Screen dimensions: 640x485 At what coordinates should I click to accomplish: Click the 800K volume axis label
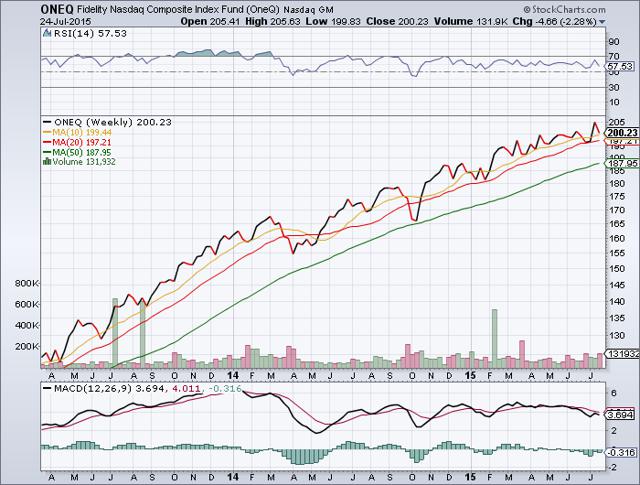click(x=27, y=283)
